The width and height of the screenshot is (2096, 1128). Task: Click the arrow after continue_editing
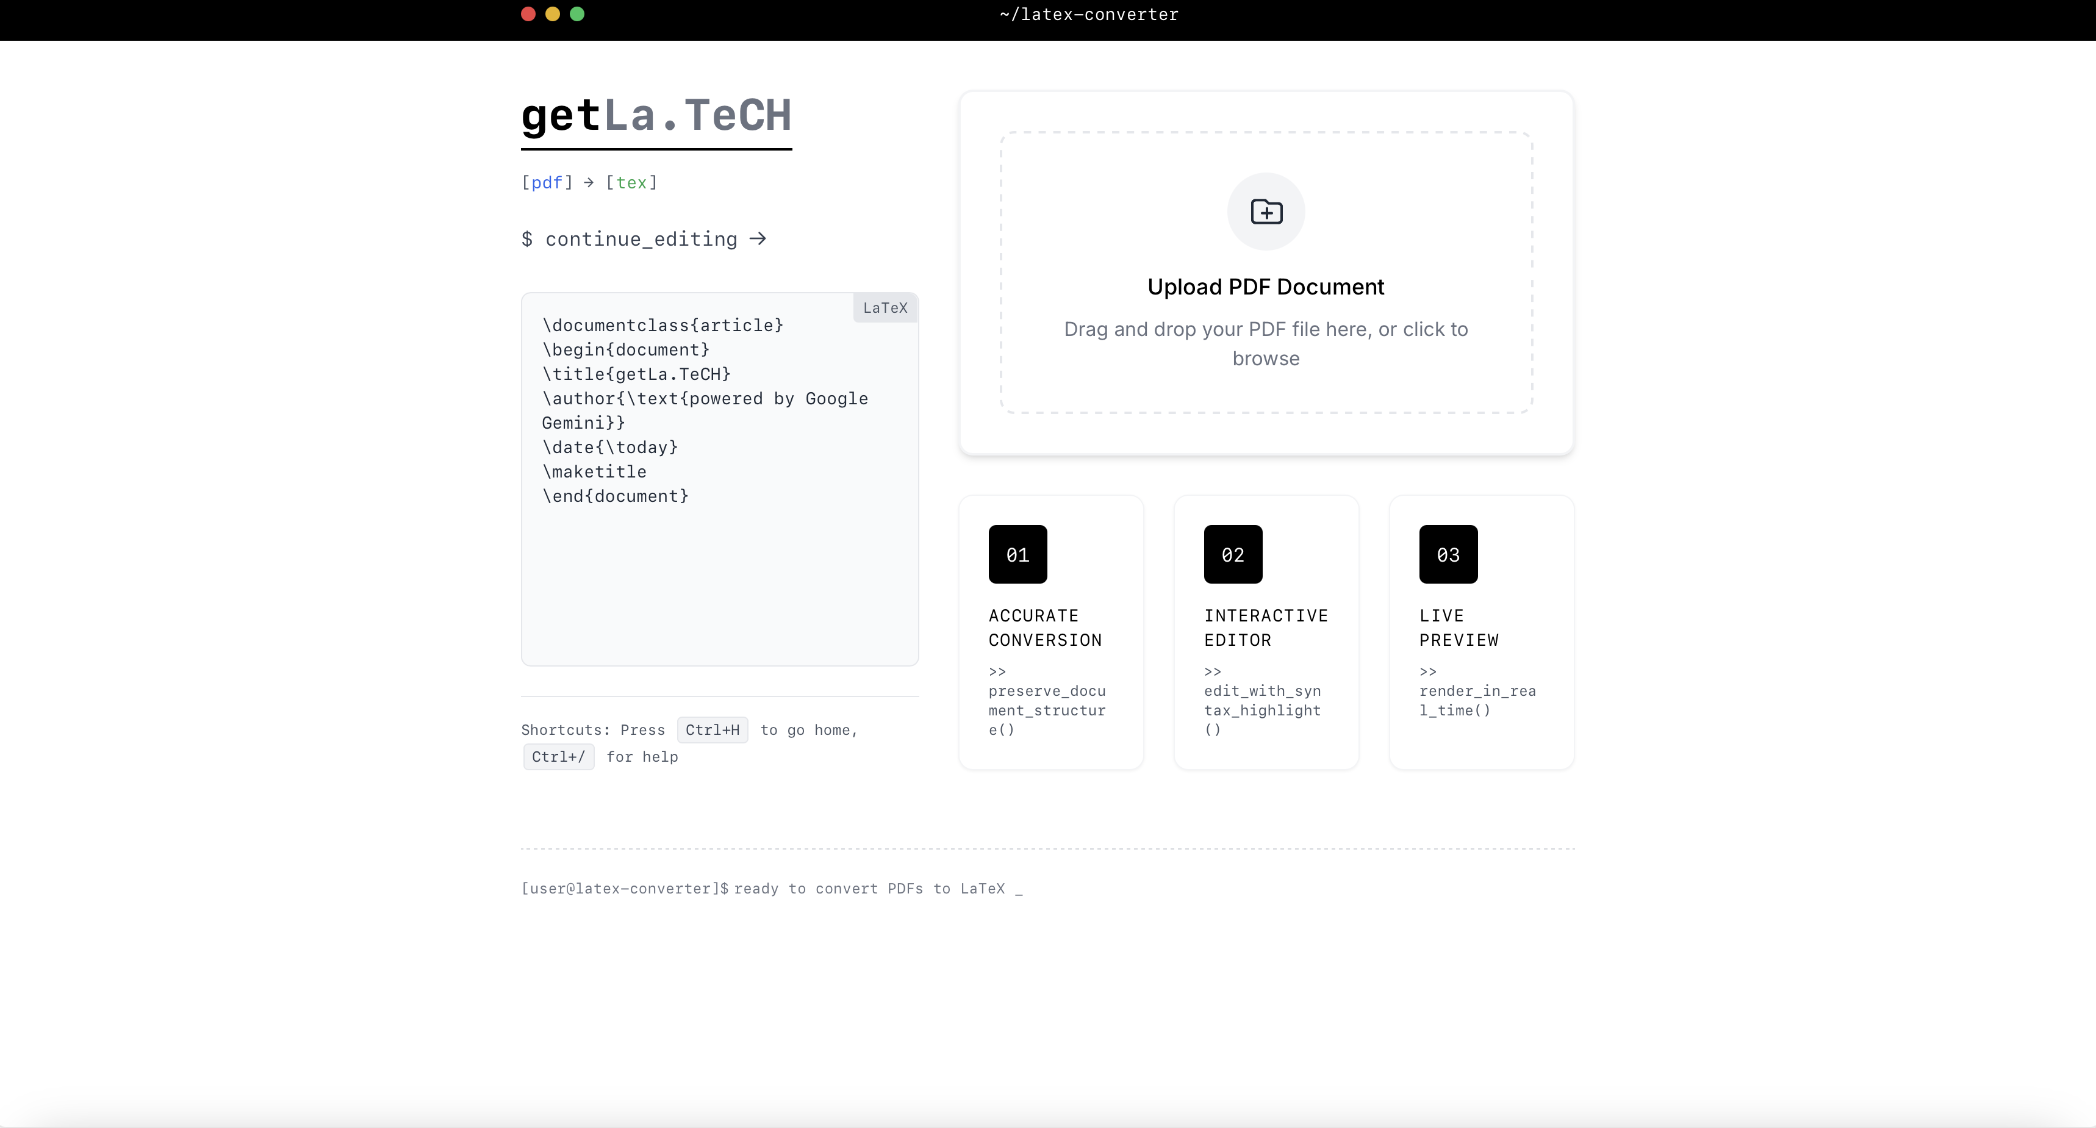[x=758, y=239]
